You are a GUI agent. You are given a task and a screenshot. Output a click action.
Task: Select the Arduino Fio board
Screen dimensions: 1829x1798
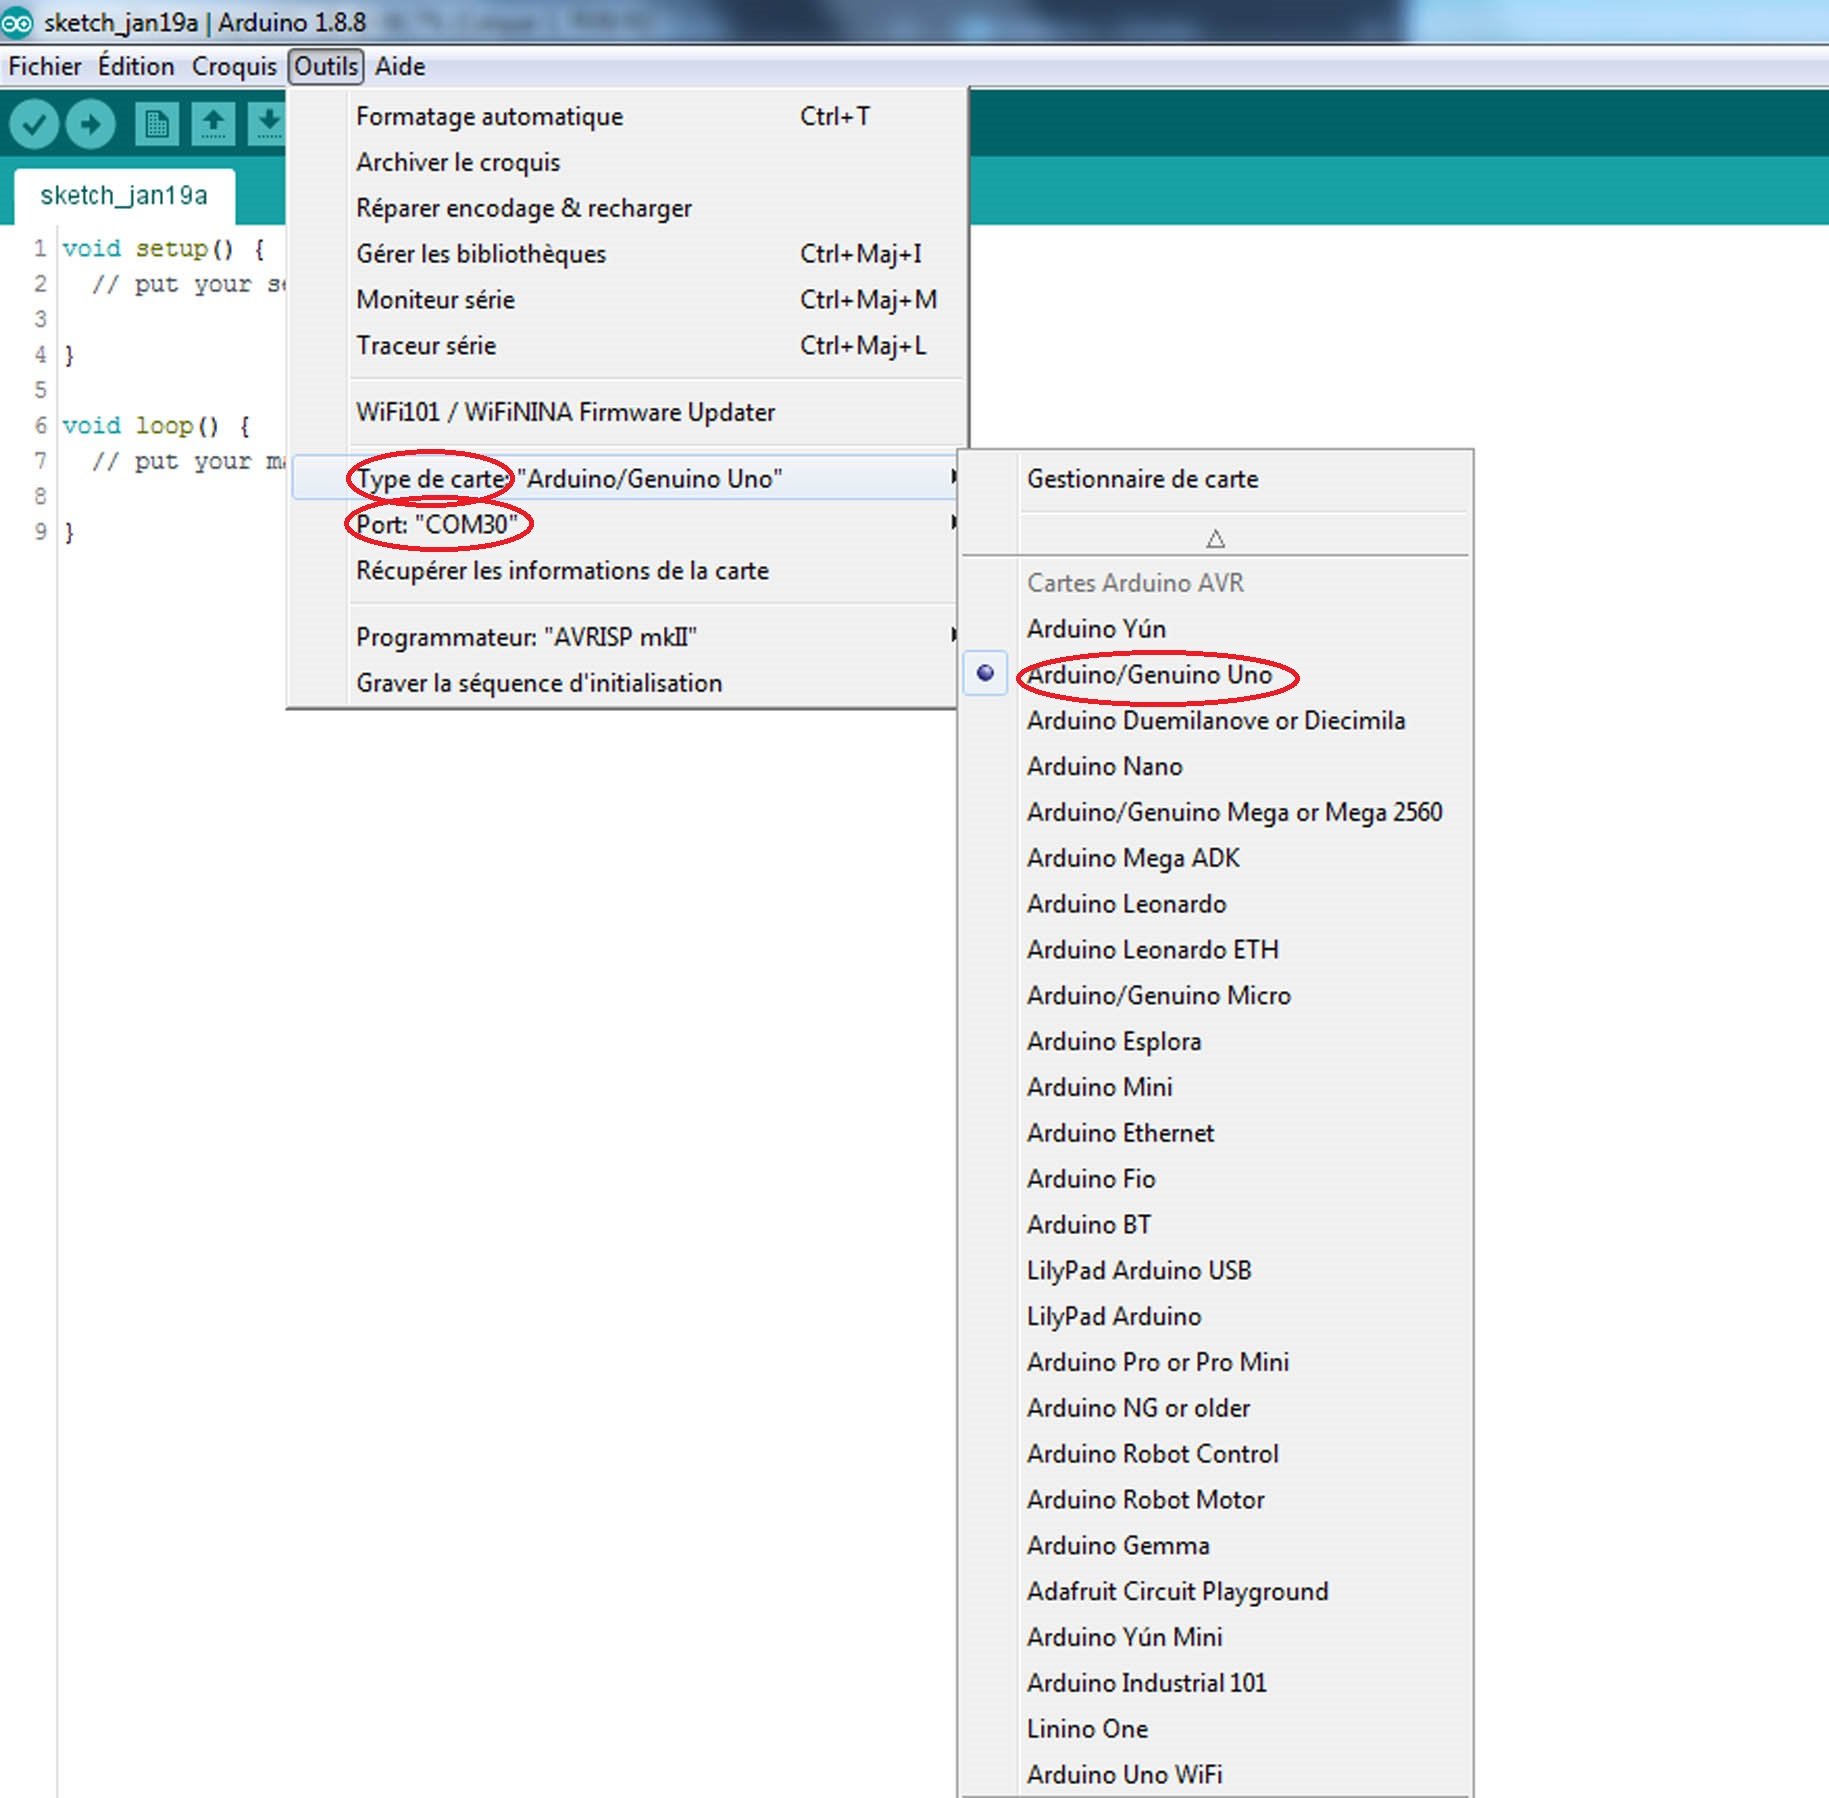pyautogui.click(x=1216, y=1178)
